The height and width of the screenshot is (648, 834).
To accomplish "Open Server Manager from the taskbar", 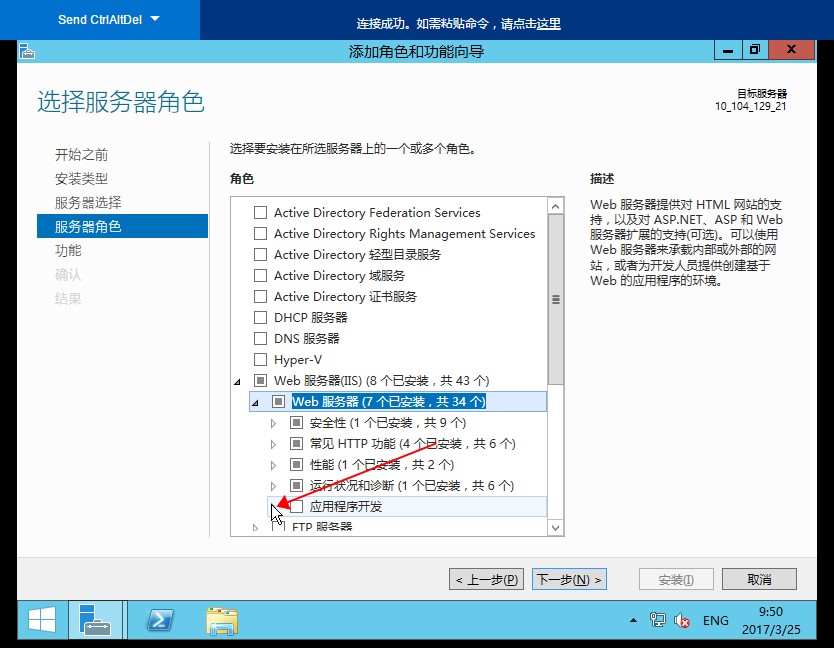I will [95, 620].
